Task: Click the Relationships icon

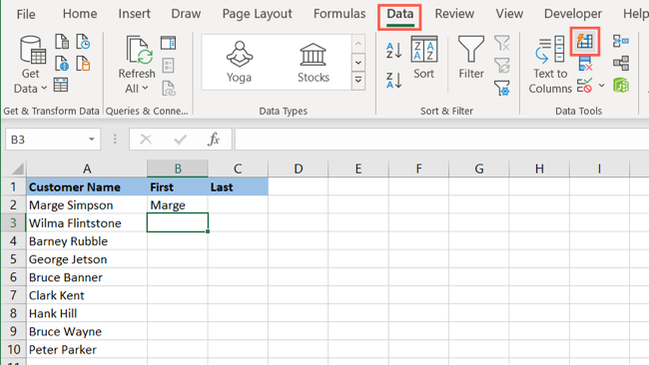Action: [621, 63]
